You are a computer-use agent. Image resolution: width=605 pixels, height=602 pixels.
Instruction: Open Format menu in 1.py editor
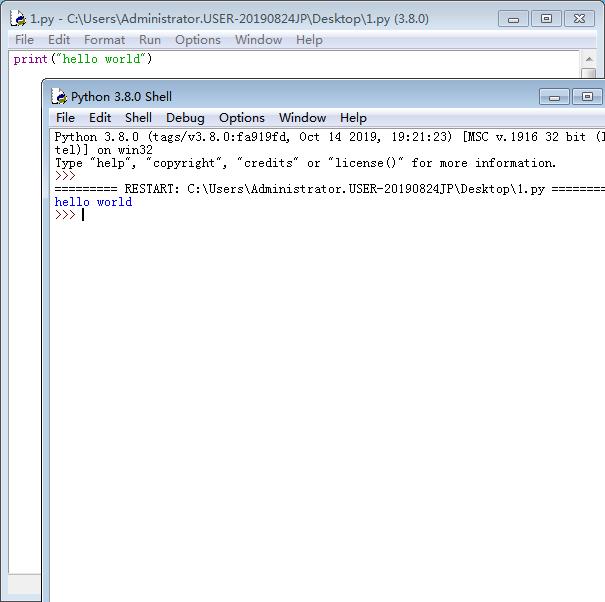click(104, 40)
